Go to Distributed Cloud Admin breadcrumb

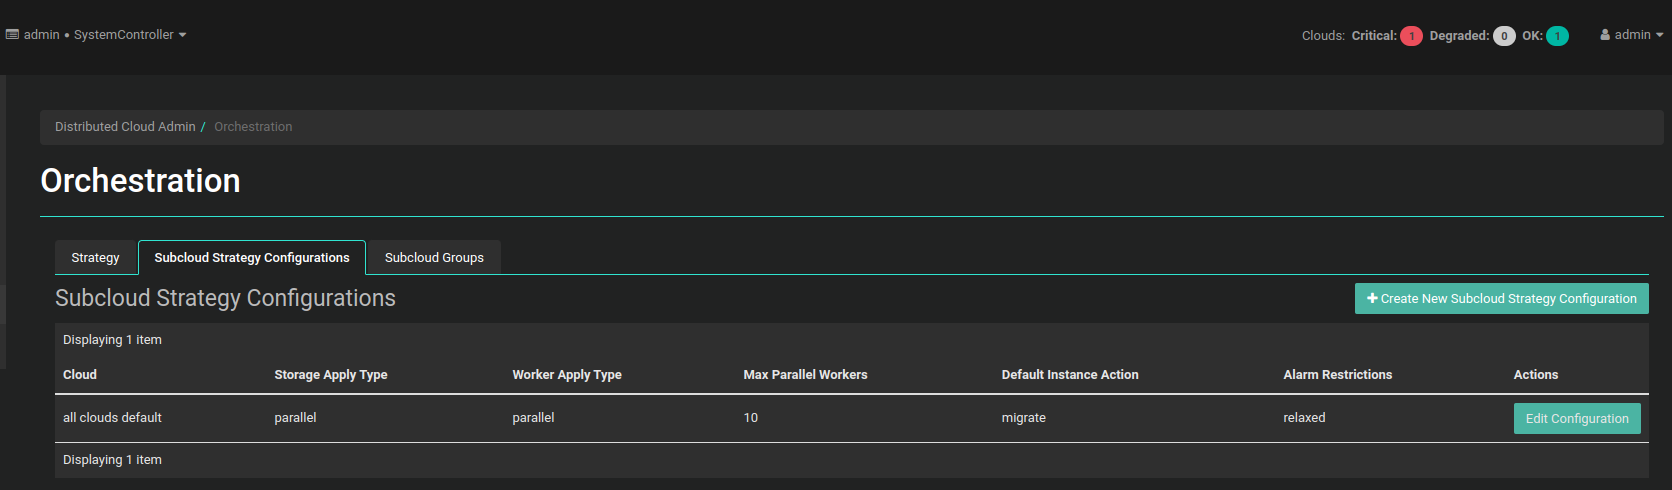click(125, 127)
